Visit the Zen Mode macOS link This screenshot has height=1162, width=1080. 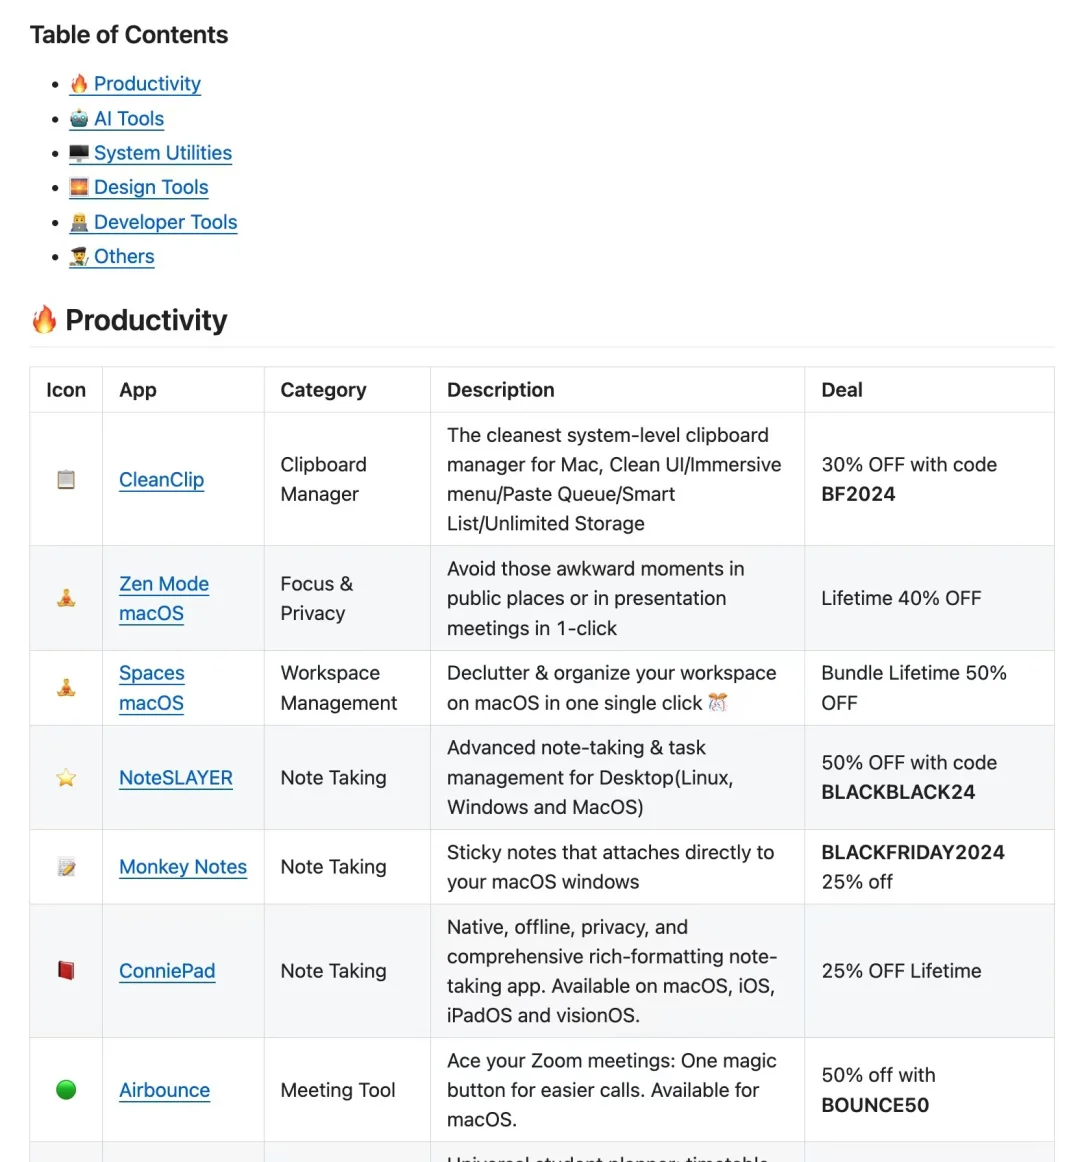click(164, 584)
